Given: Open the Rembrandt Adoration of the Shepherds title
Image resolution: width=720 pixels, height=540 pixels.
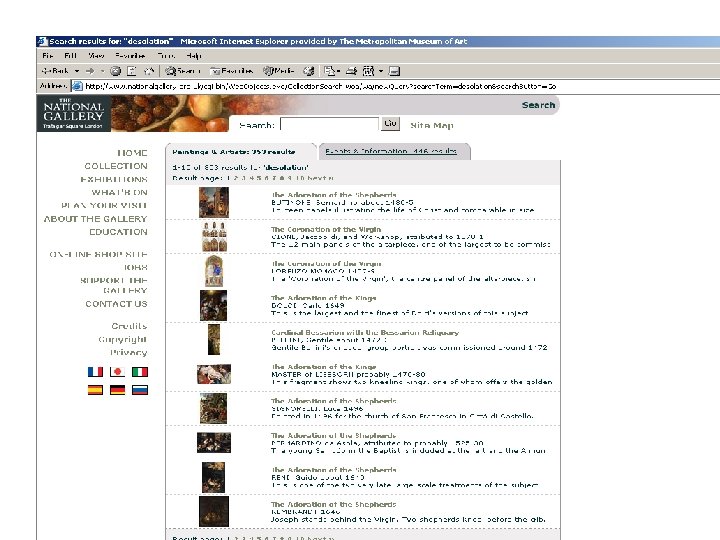Looking at the screenshot, I should pos(334,504).
